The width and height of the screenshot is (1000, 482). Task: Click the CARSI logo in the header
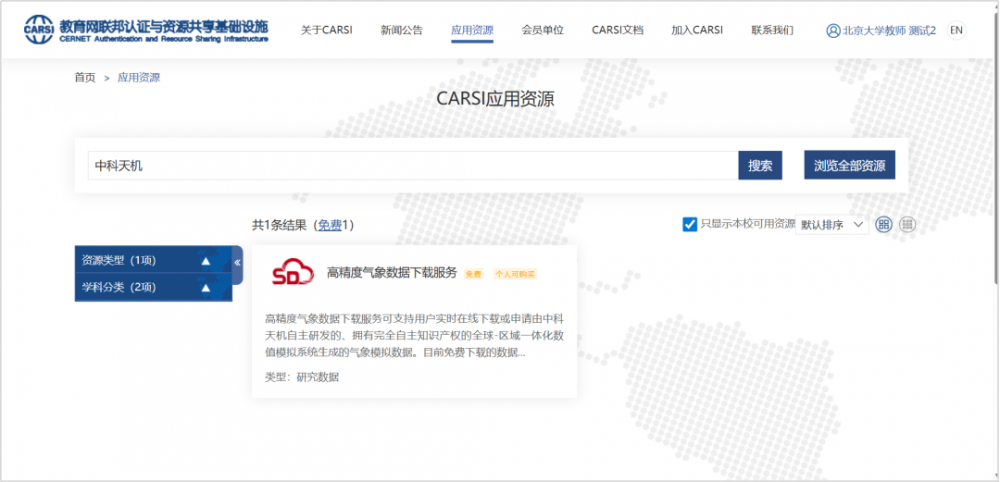(146, 30)
